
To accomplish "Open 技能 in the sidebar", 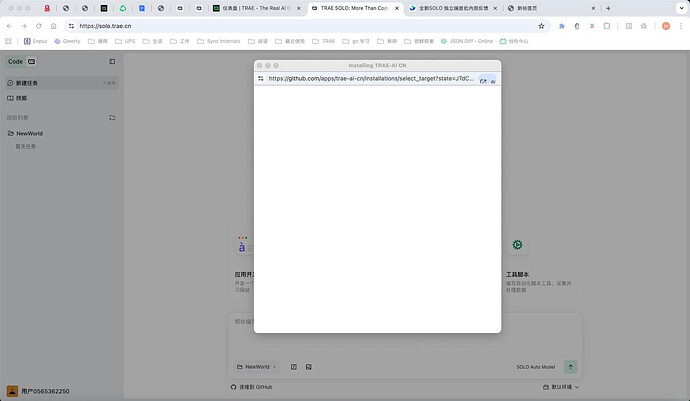I will tap(22, 98).
